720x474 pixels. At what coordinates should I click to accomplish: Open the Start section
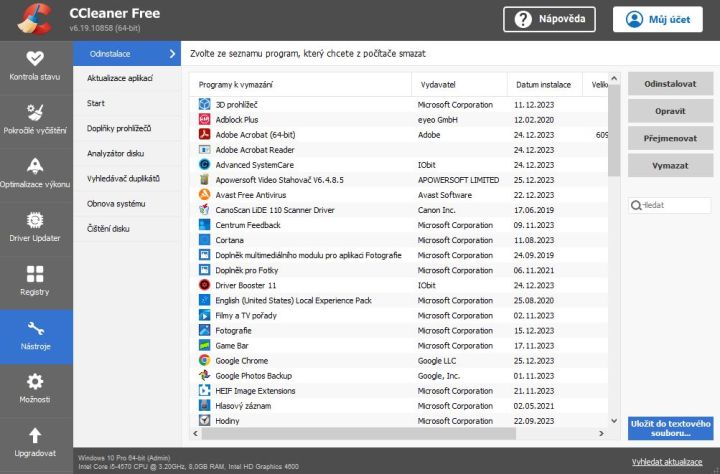127,103
